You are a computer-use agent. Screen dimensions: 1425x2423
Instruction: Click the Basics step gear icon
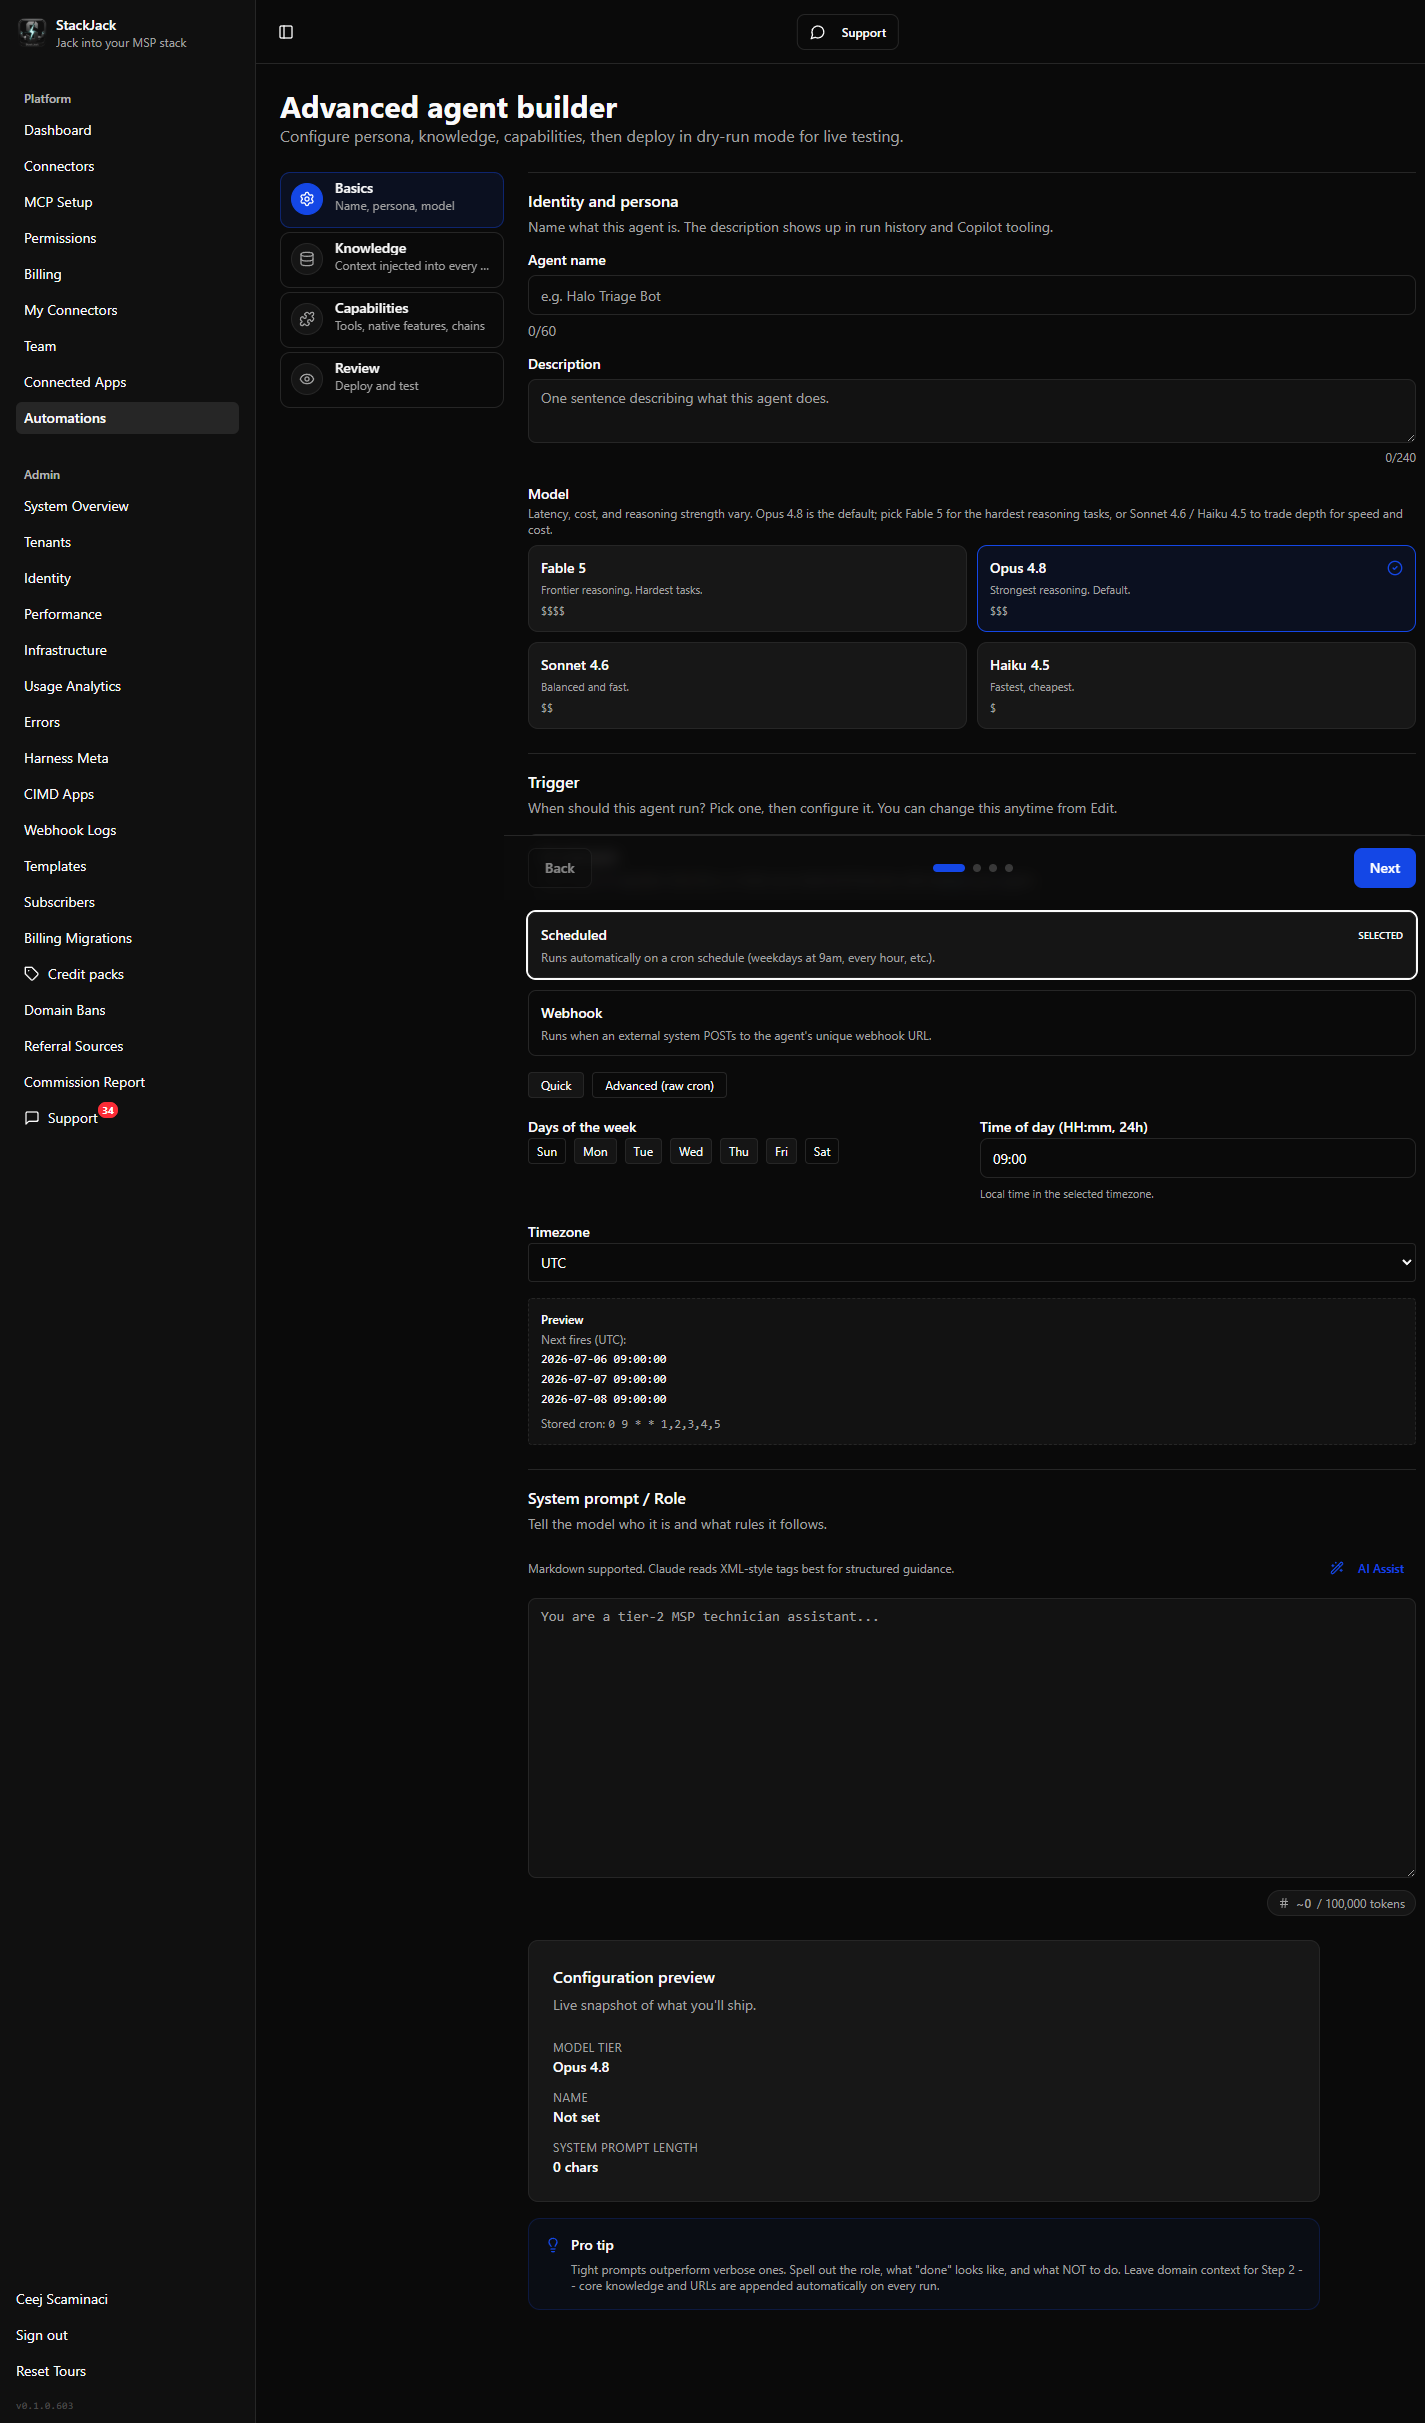[x=307, y=199]
